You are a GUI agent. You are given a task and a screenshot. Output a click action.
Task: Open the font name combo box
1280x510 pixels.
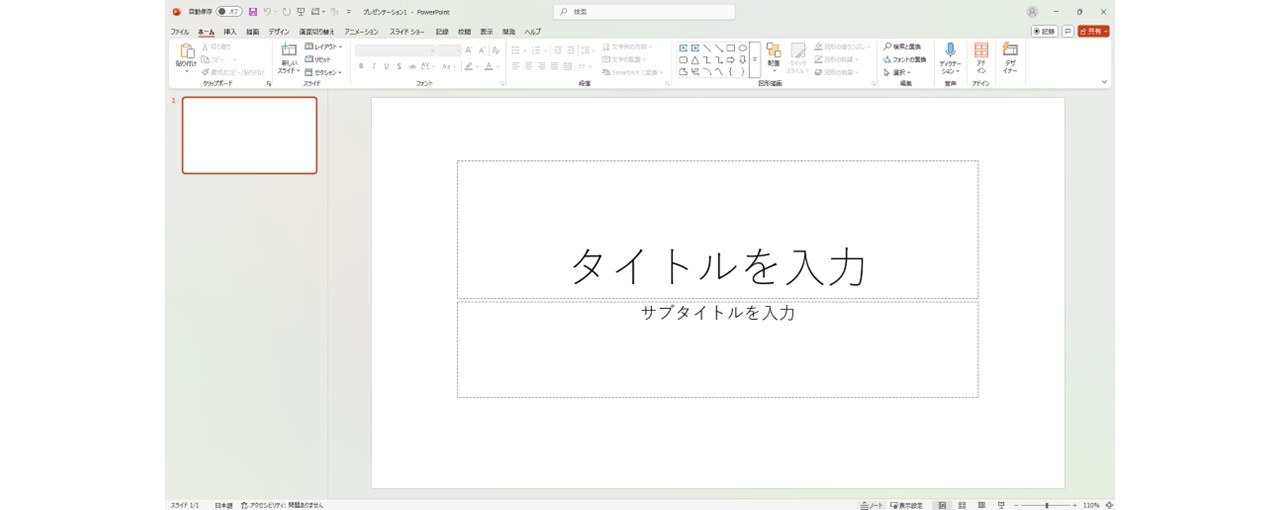click(x=396, y=51)
